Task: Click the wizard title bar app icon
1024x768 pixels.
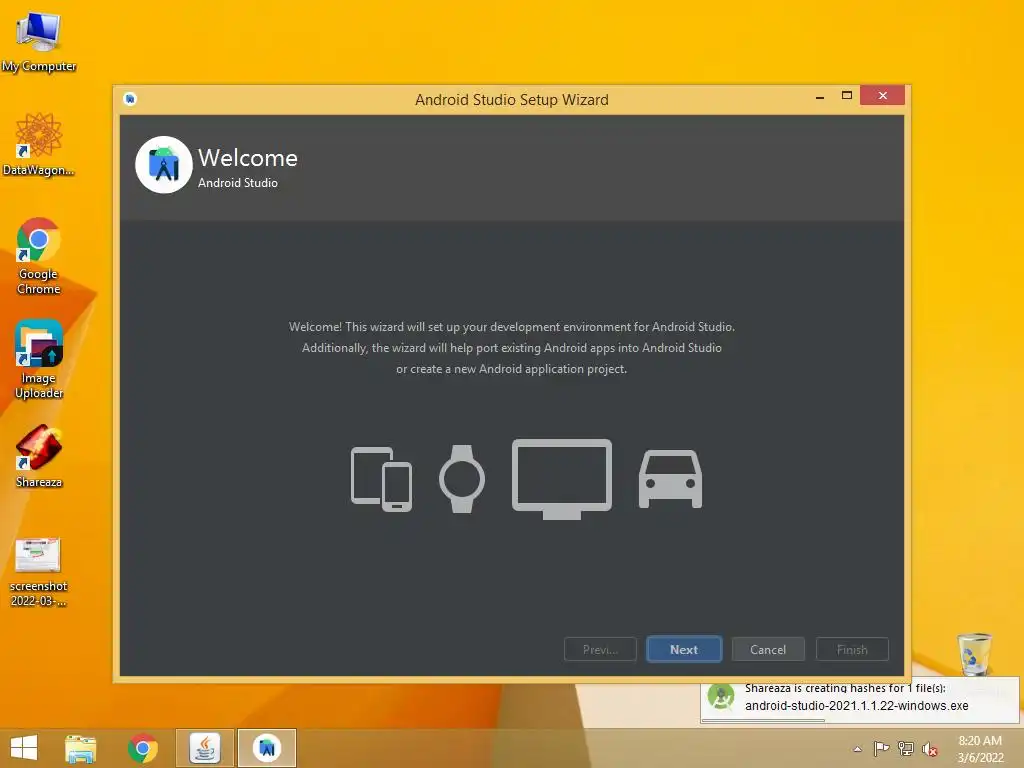Action: coord(130,99)
